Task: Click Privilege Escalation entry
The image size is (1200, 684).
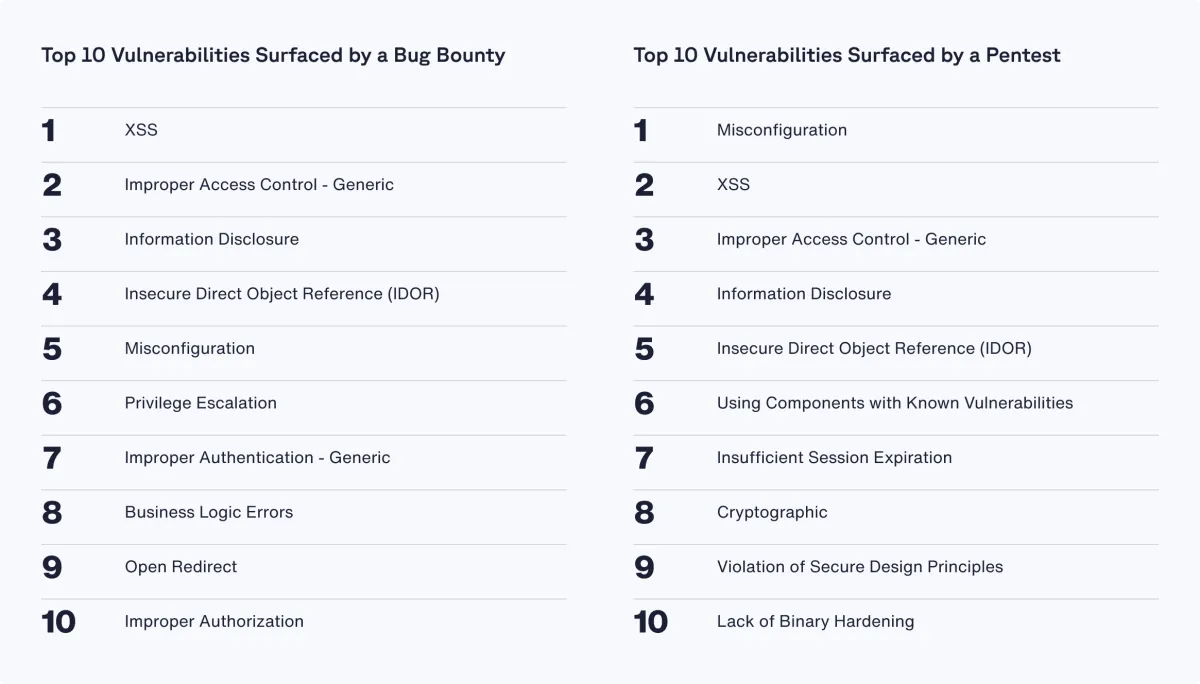Action: click(200, 403)
